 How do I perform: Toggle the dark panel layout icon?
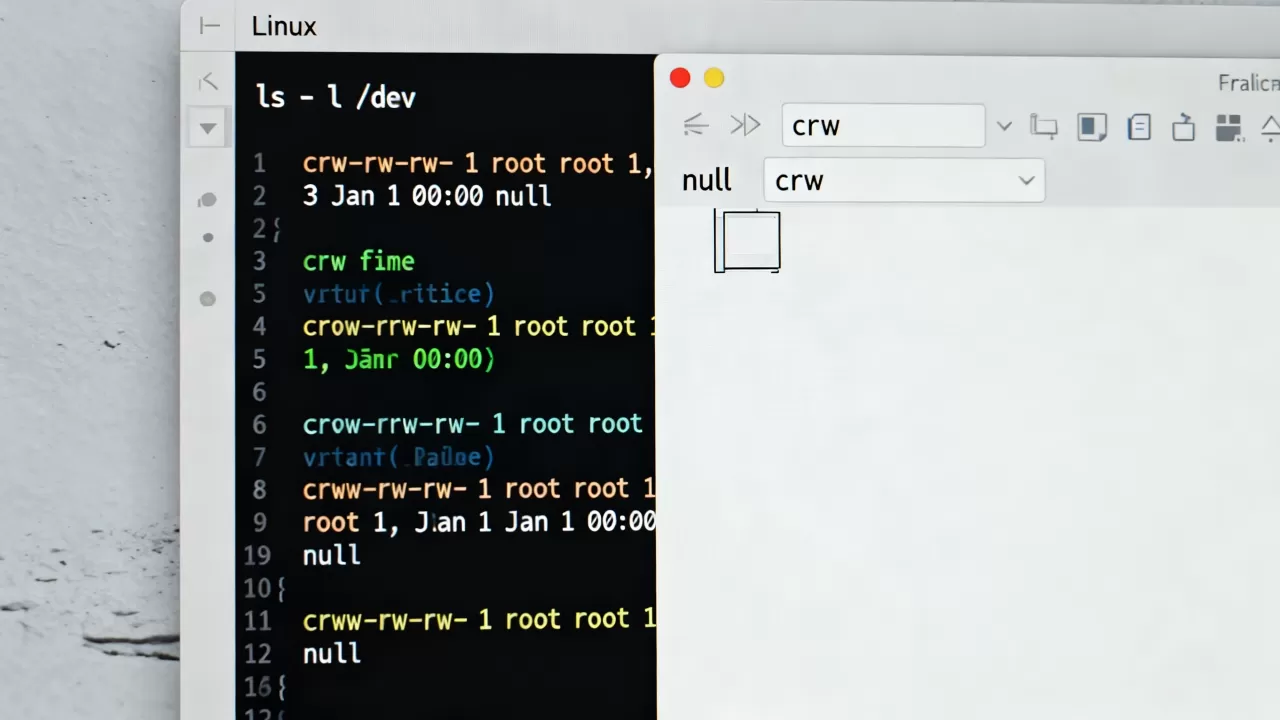(1091, 127)
